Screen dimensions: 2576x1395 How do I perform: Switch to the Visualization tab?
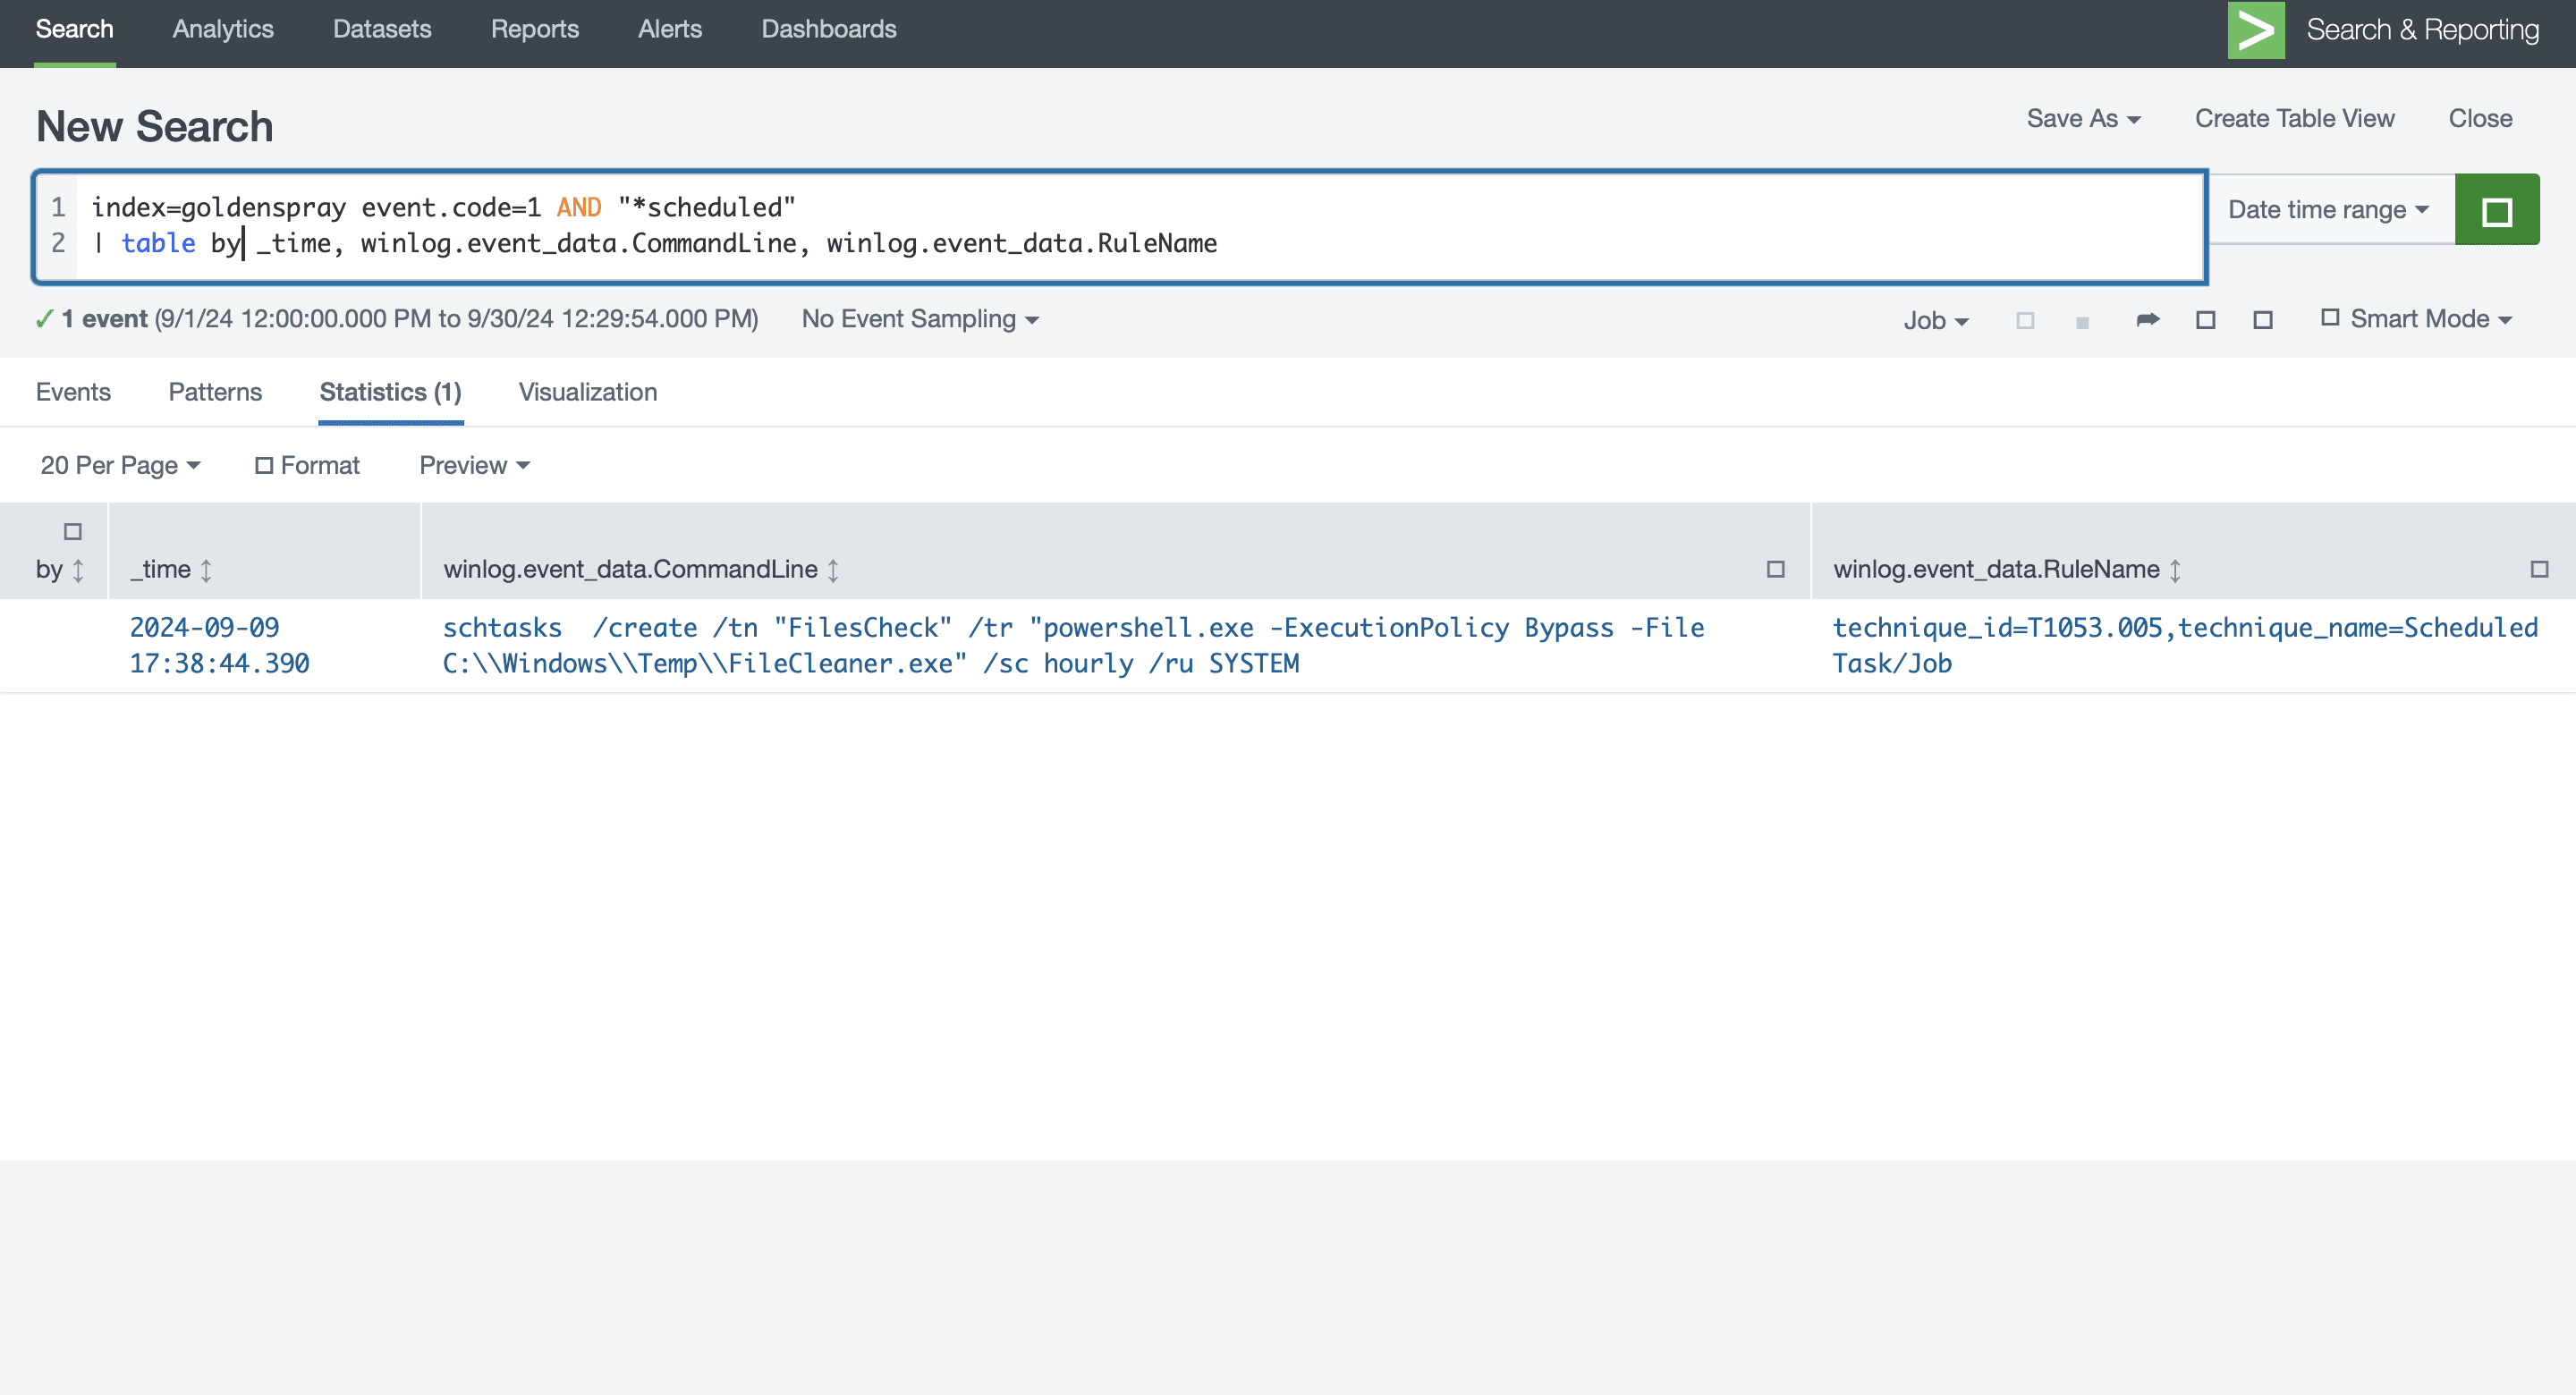click(588, 392)
